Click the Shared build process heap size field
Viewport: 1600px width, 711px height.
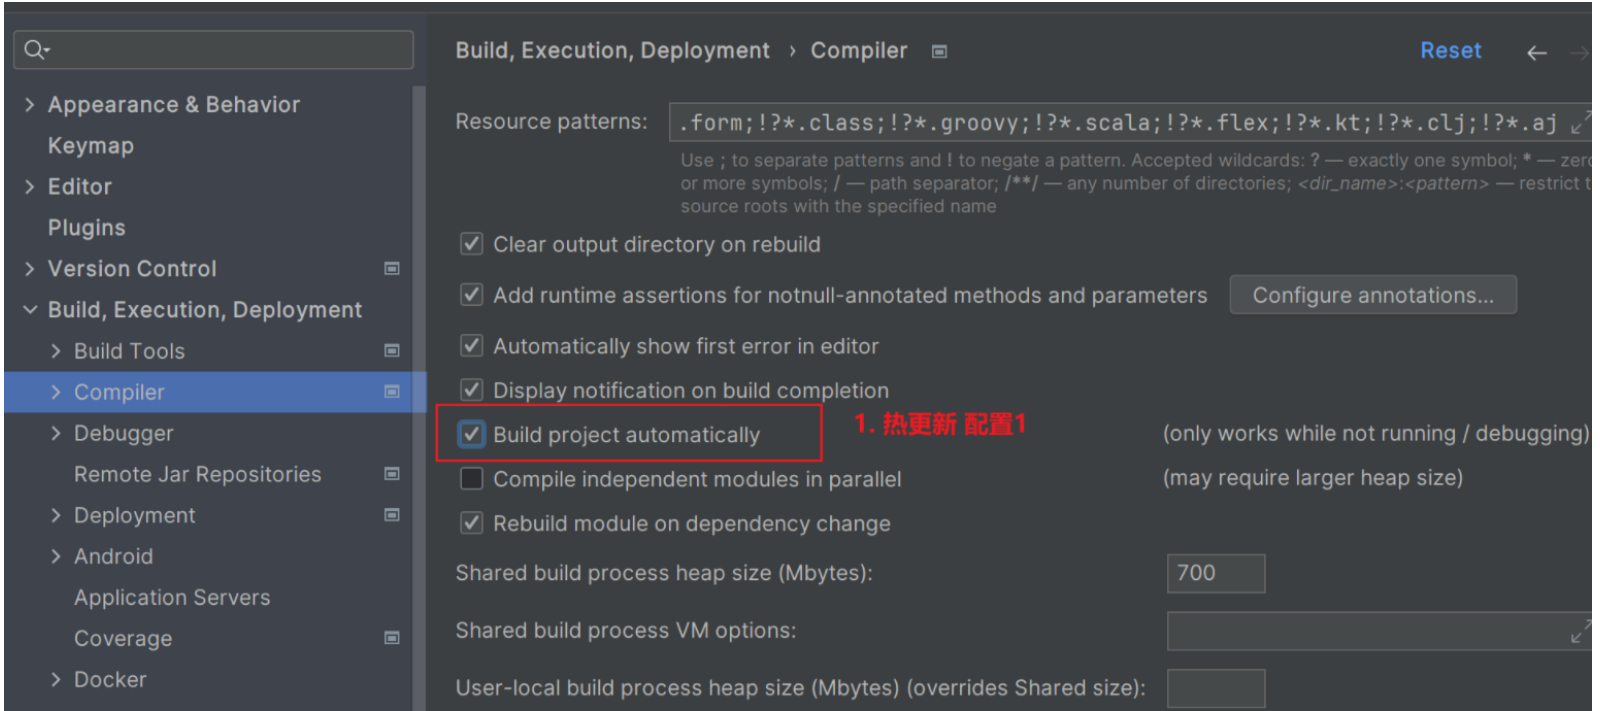click(1216, 573)
